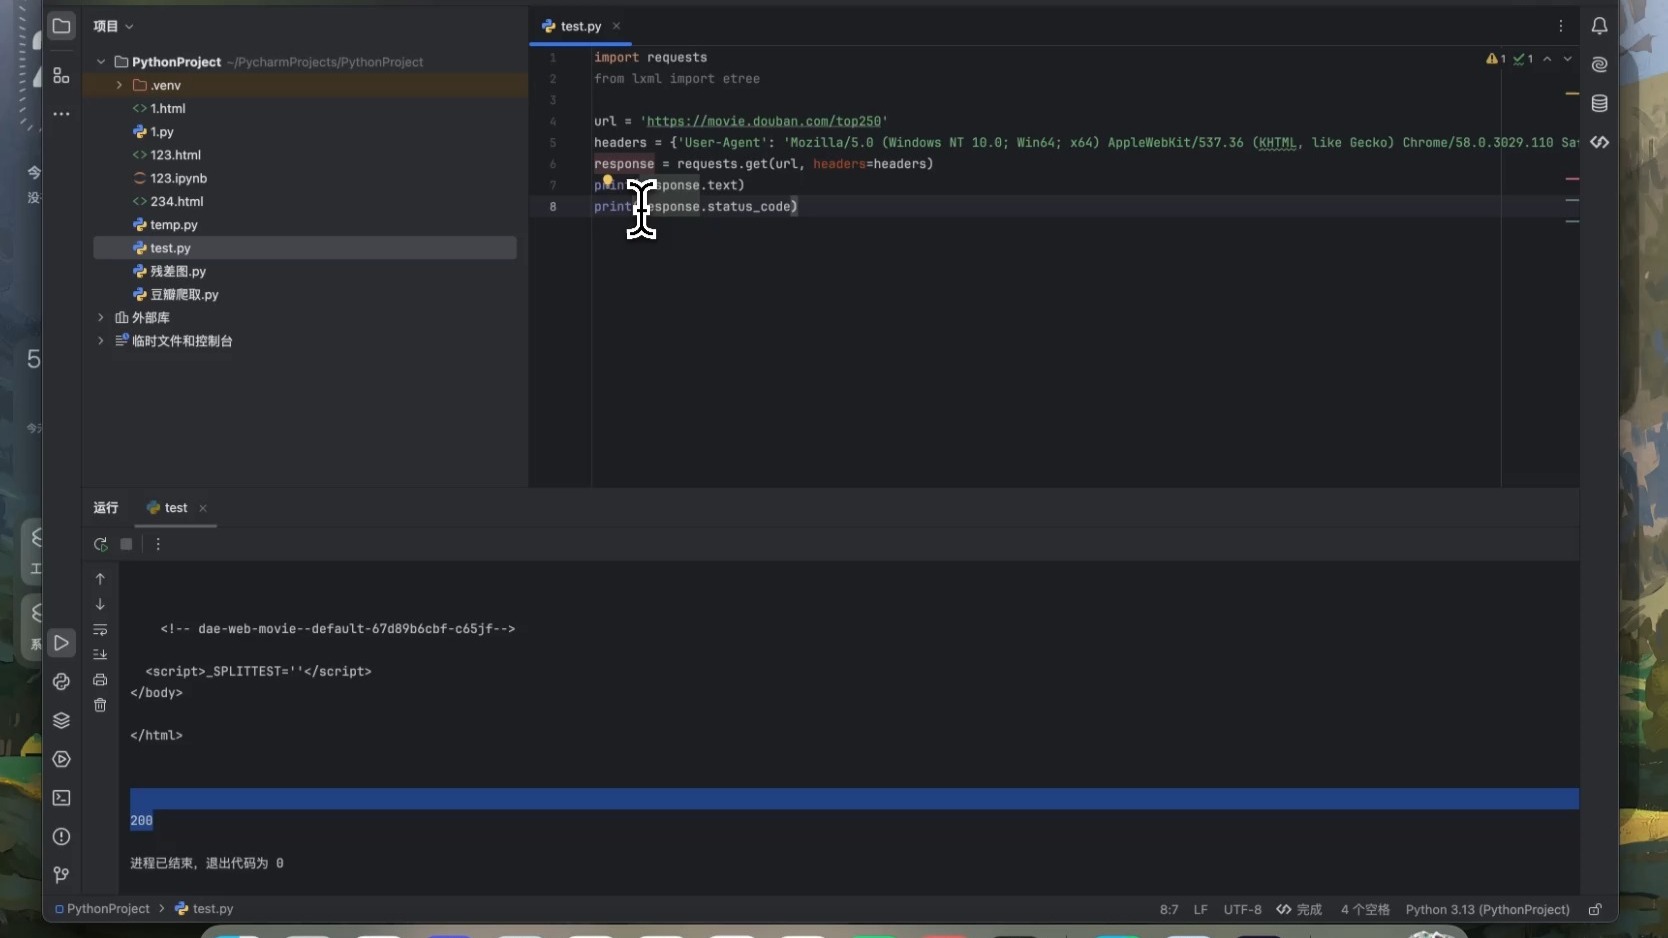This screenshot has width=1668, height=938.
Task: Close the test.py editor tab
Action: (x=616, y=26)
